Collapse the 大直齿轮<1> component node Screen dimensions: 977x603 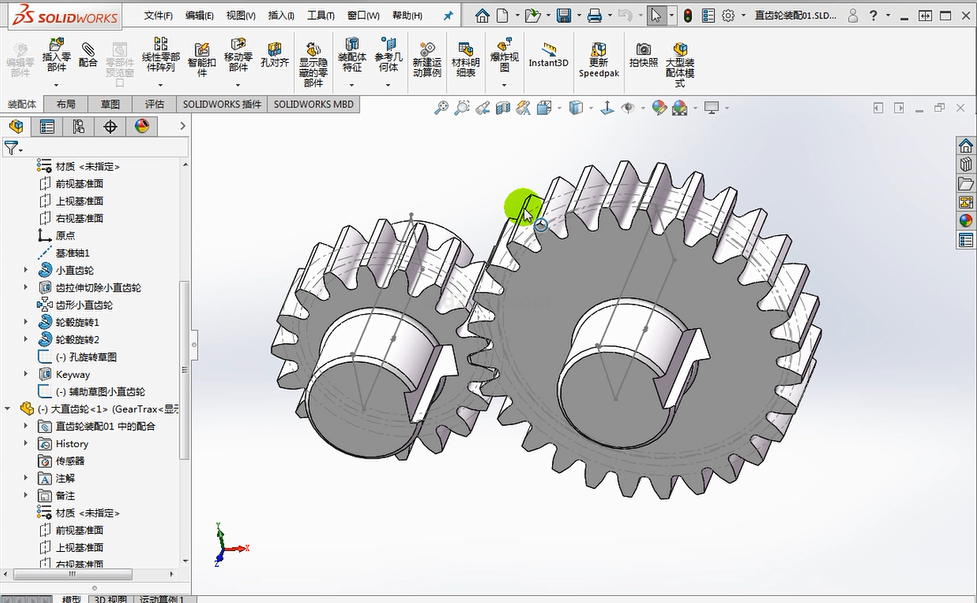point(9,409)
